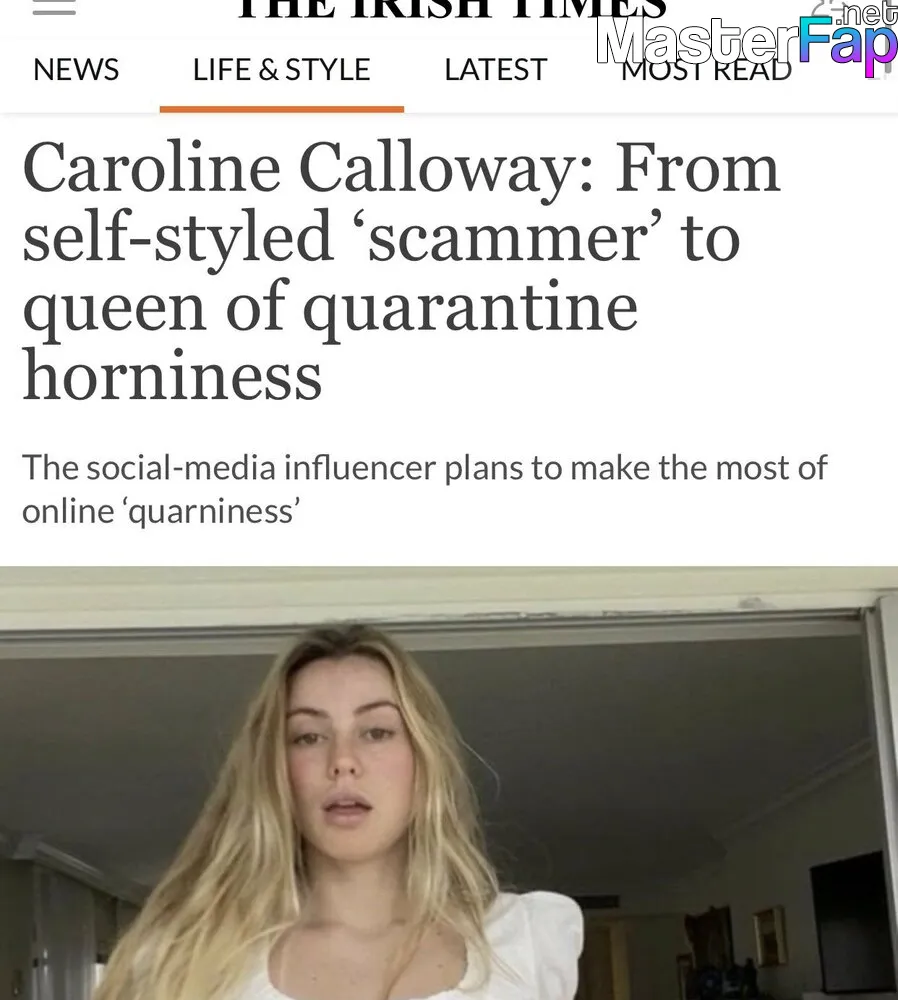Go to the LATEST tab
Screen dimensions: 898x1000
(496, 70)
